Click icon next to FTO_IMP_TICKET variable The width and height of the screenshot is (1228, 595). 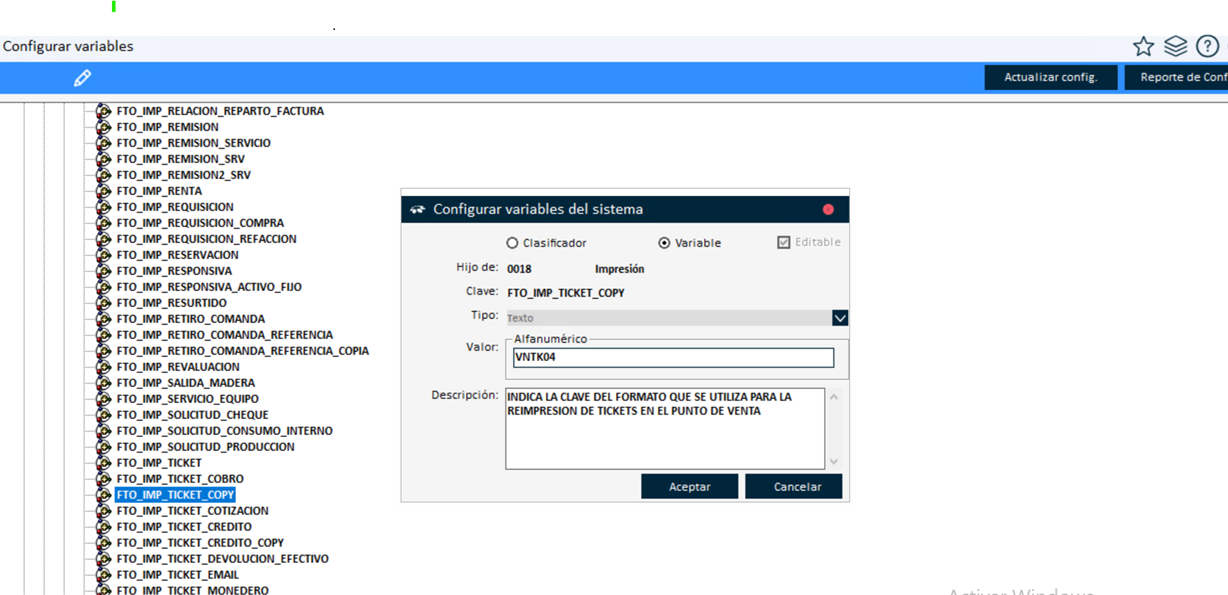tap(103, 463)
